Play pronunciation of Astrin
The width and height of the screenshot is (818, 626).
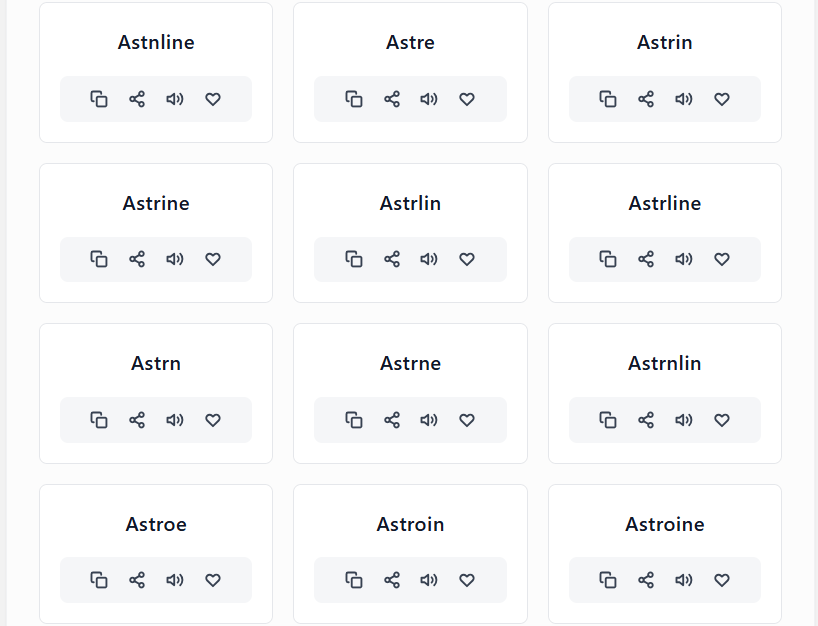click(684, 99)
